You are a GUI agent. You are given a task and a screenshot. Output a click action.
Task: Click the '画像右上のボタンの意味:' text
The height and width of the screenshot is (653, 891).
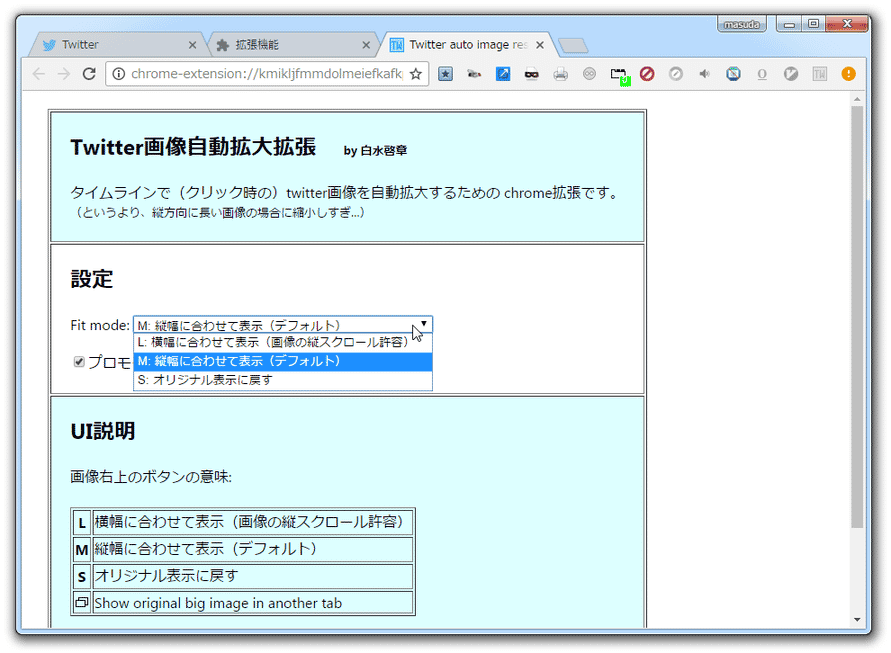tap(151, 476)
